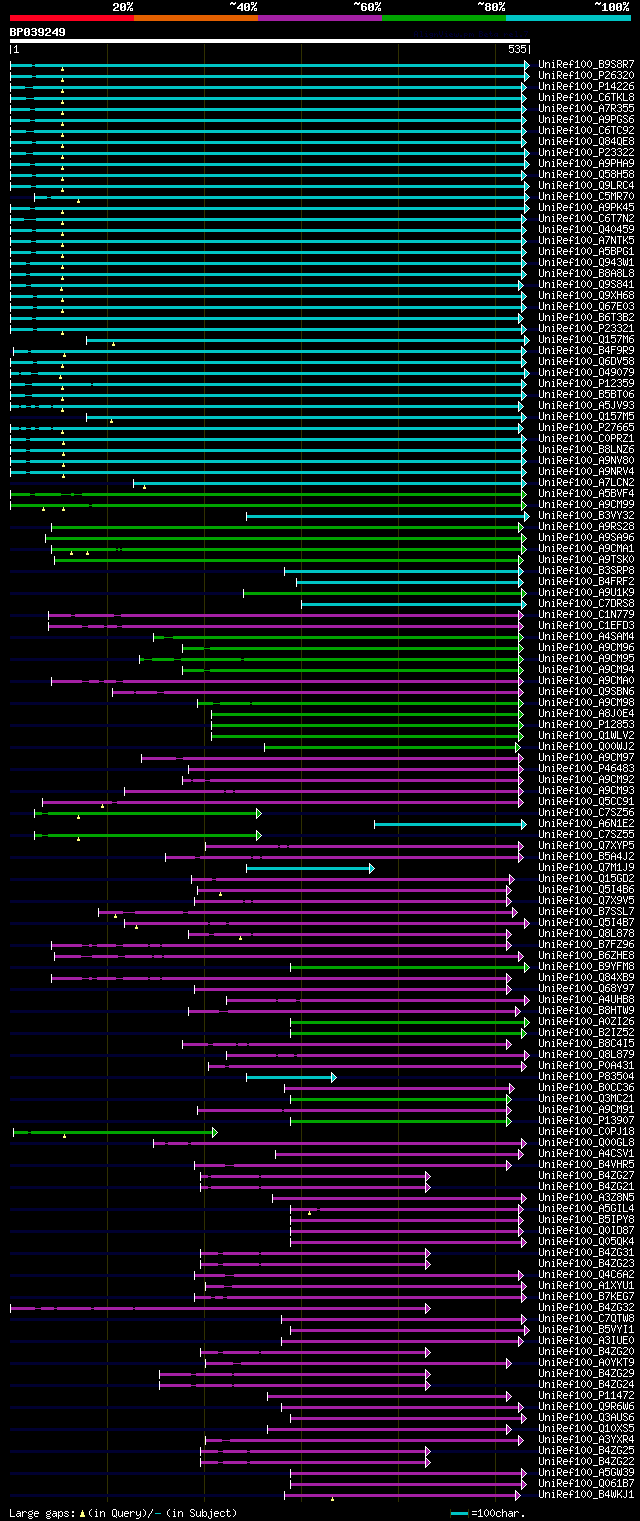Select the query ID BP039249
This screenshot has height=1521, width=640.
[38, 32]
